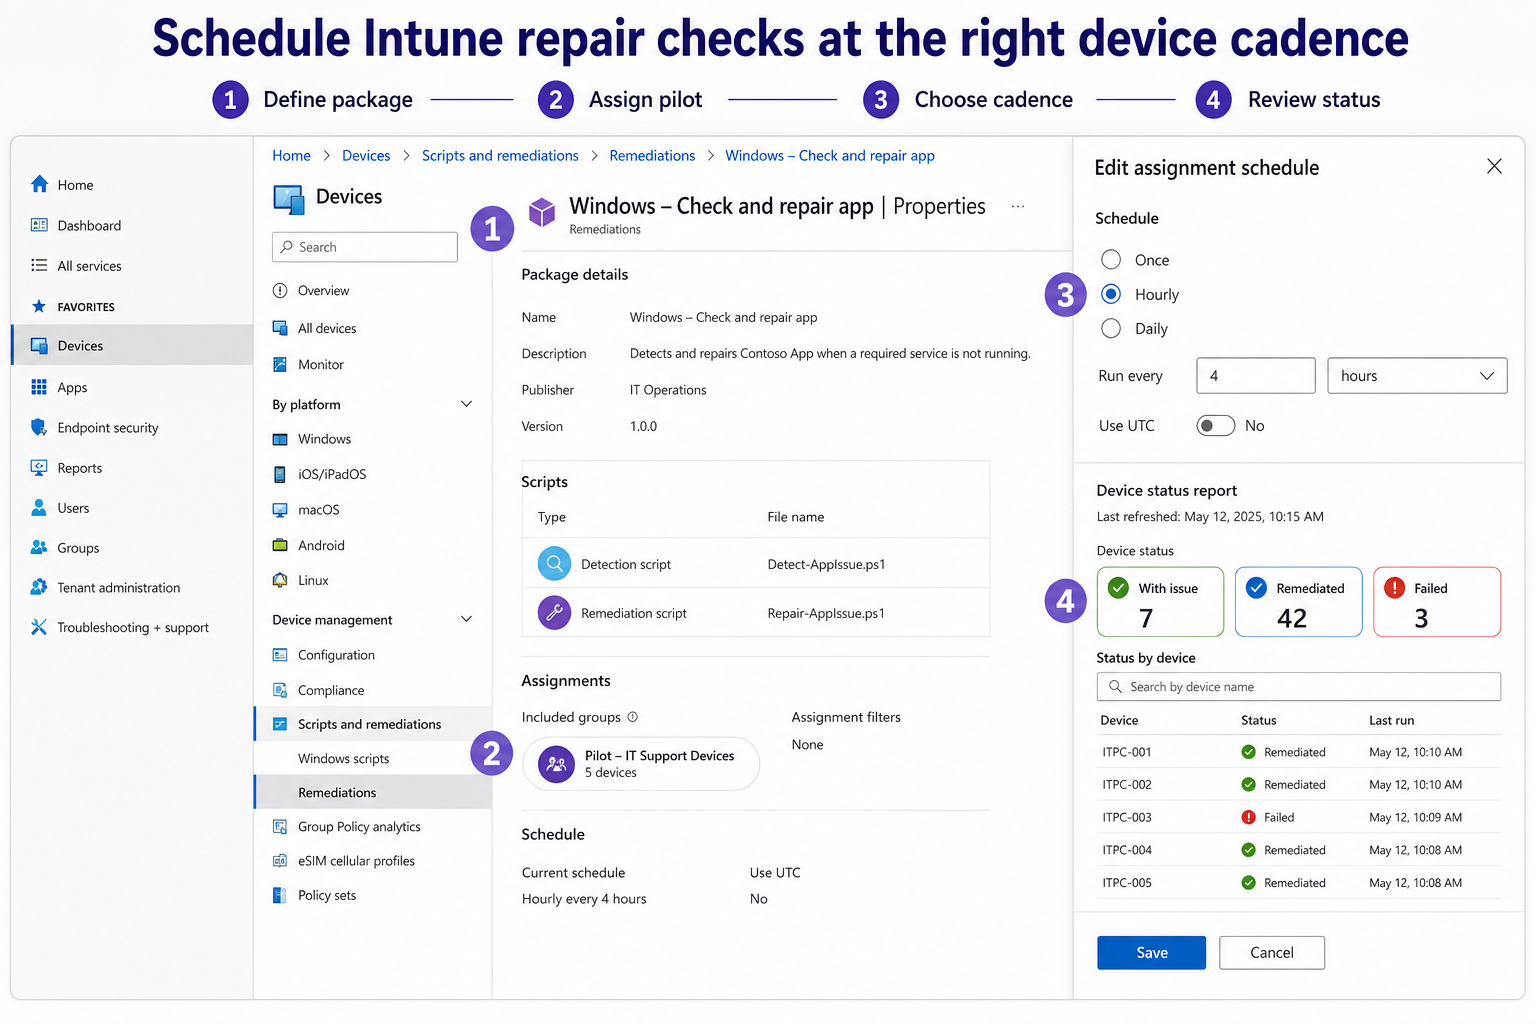Select the Remediated status card
Viewport: 1536px width, 1024px height.
tap(1299, 602)
